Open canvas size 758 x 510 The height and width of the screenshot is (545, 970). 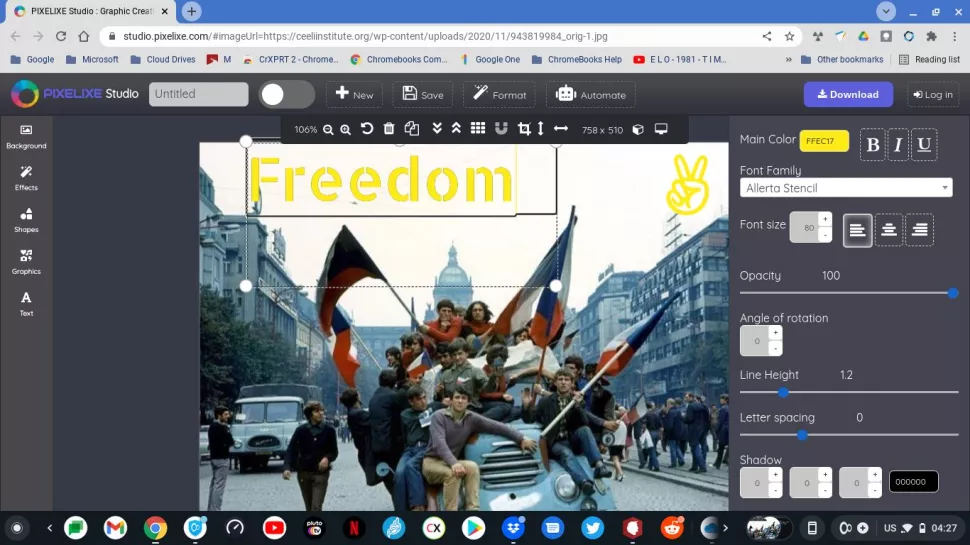[x=602, y=130]
